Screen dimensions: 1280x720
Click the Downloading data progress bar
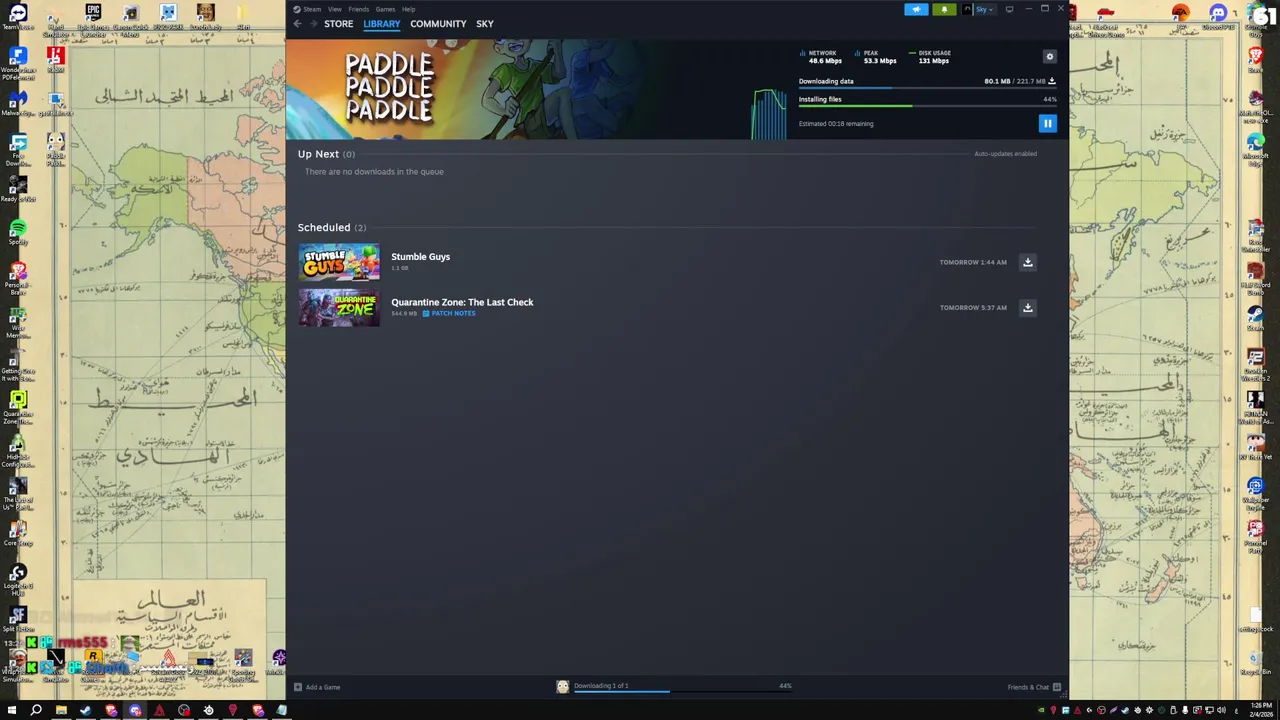click(927, 89)
